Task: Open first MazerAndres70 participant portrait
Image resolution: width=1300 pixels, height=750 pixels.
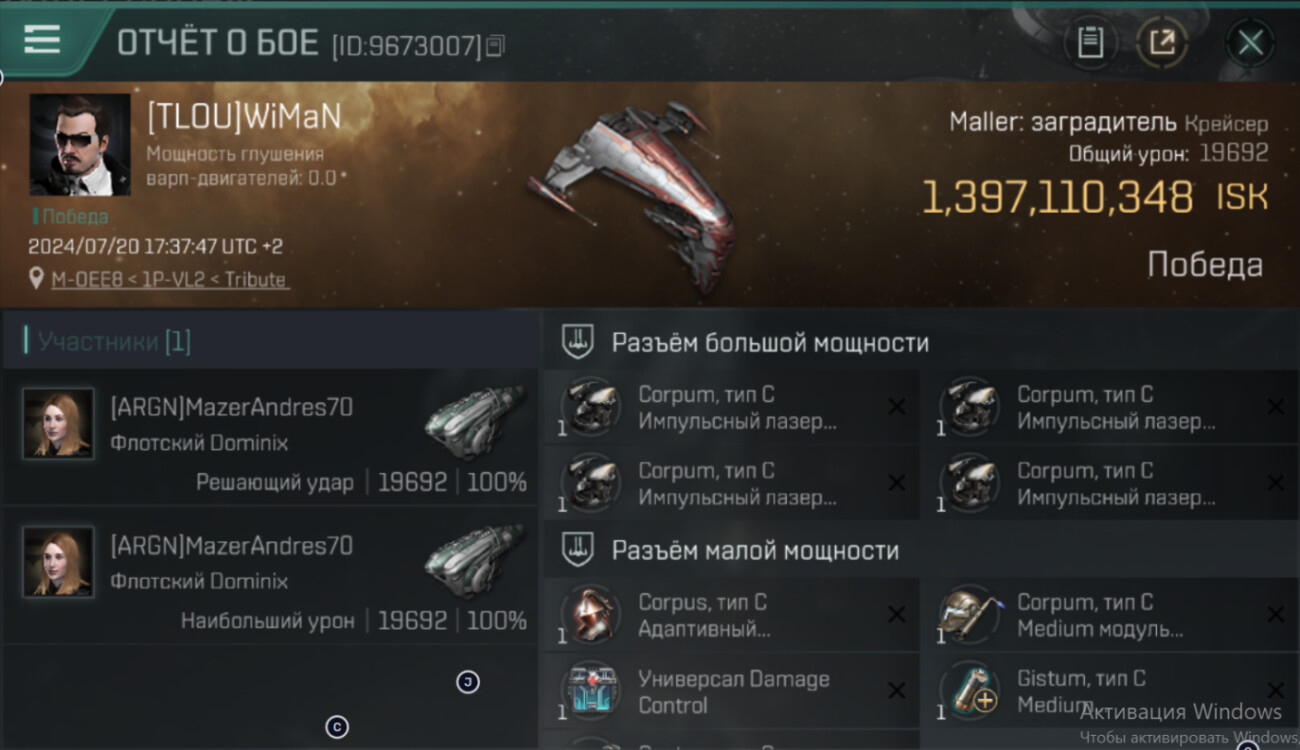Action: 58,424
